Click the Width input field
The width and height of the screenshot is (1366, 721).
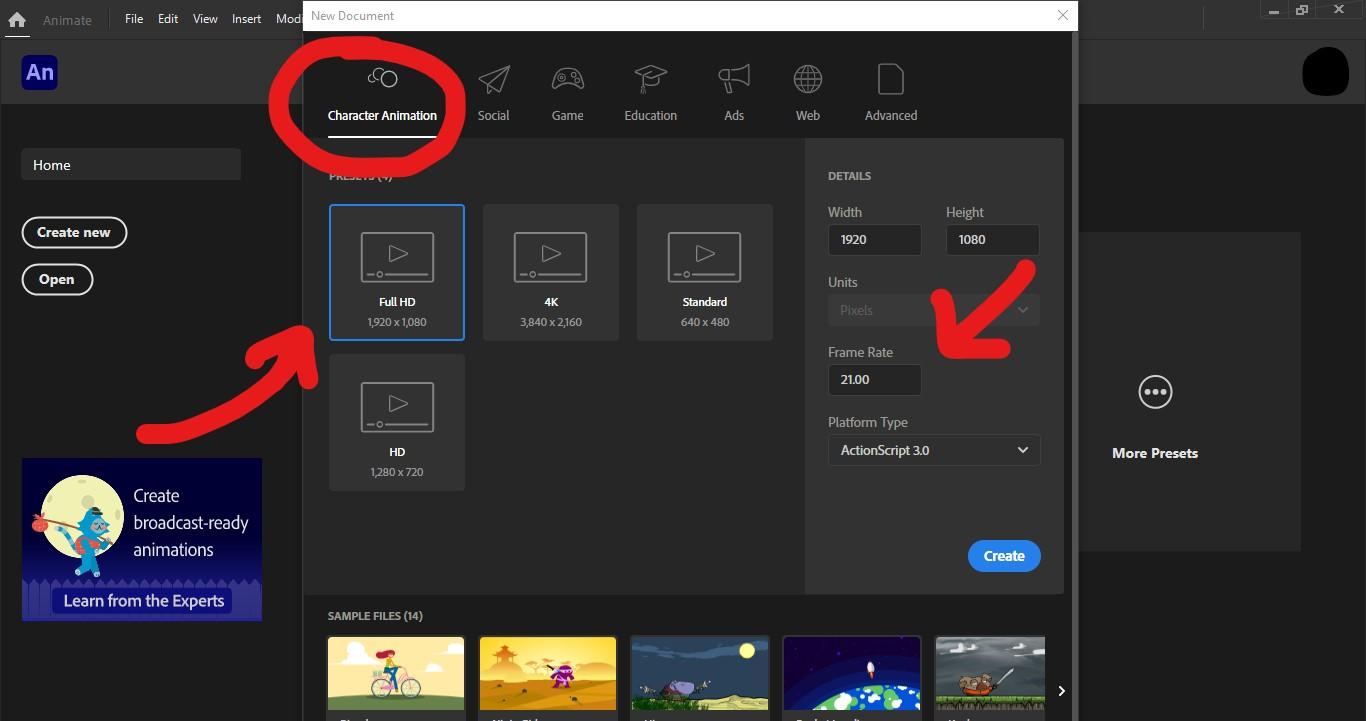pyautogui.click(x=875, y=240)
